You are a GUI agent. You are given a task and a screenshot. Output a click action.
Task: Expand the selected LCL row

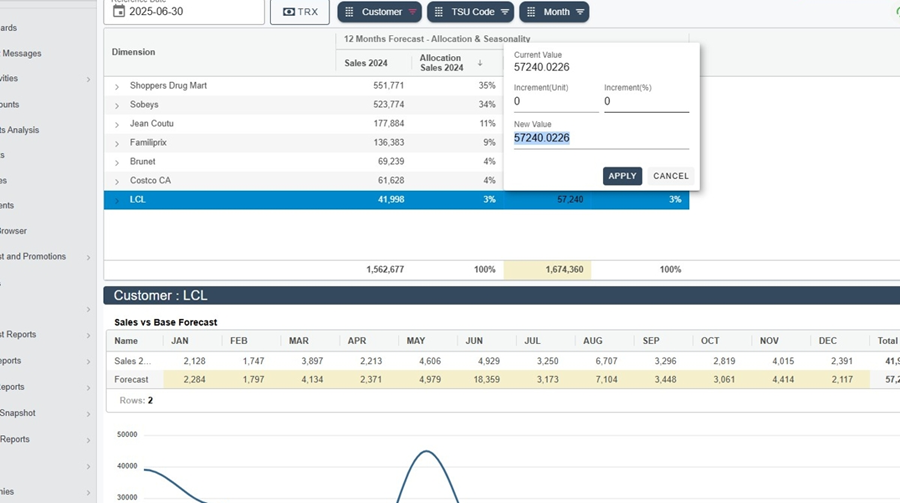pos(117,200)
